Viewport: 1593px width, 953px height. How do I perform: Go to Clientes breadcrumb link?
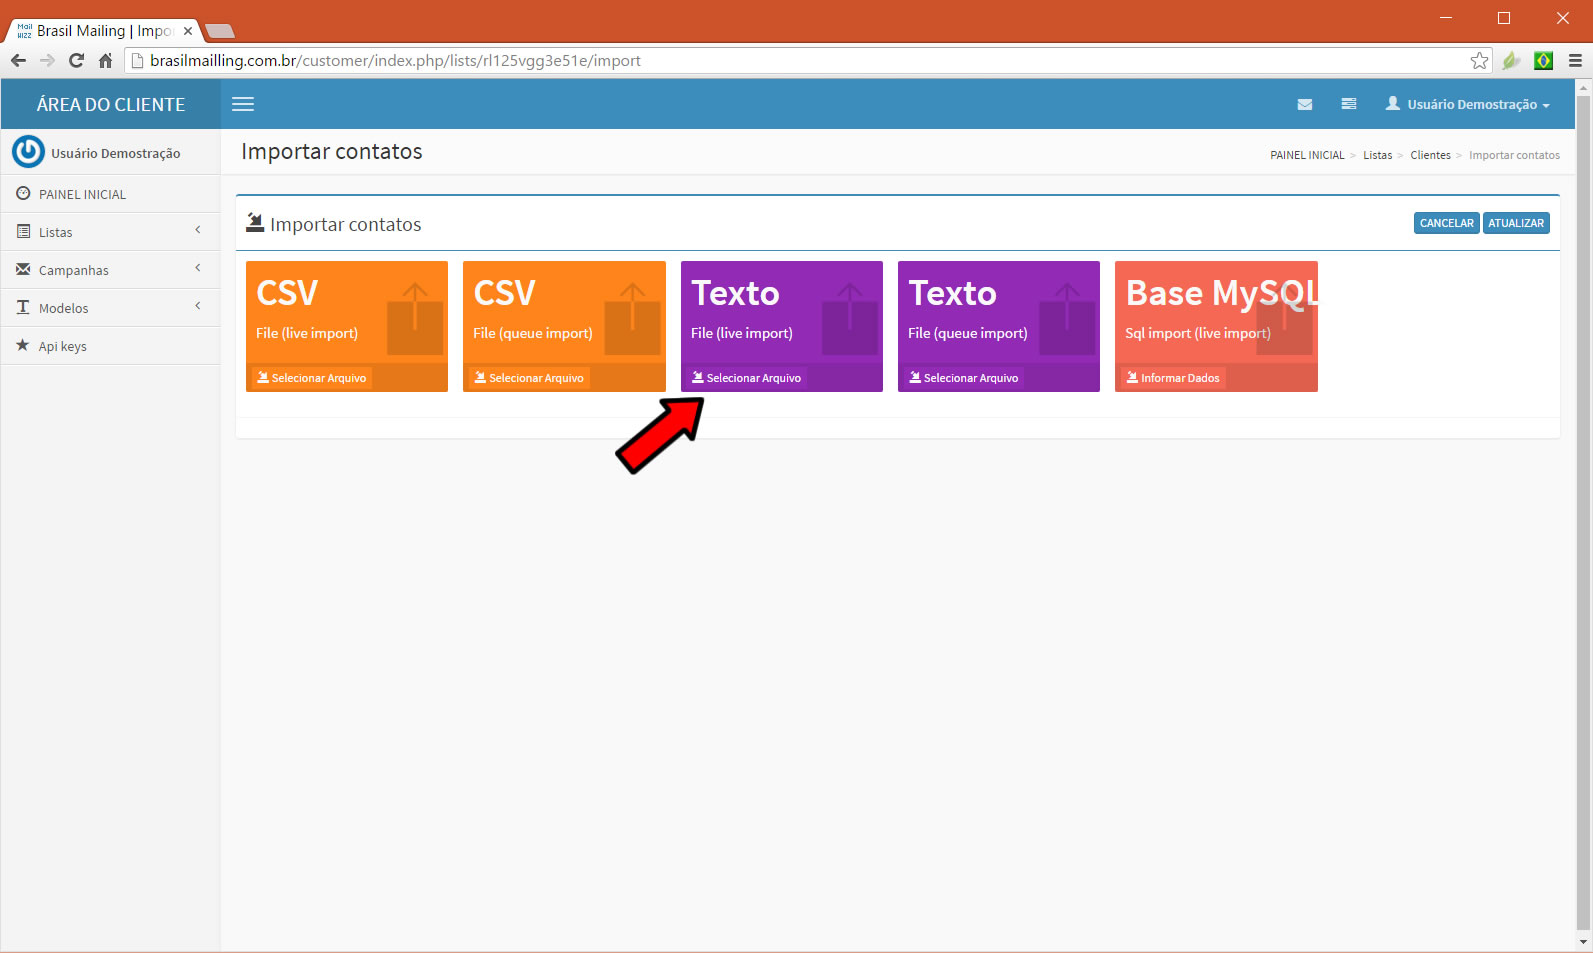point(1430,155)
